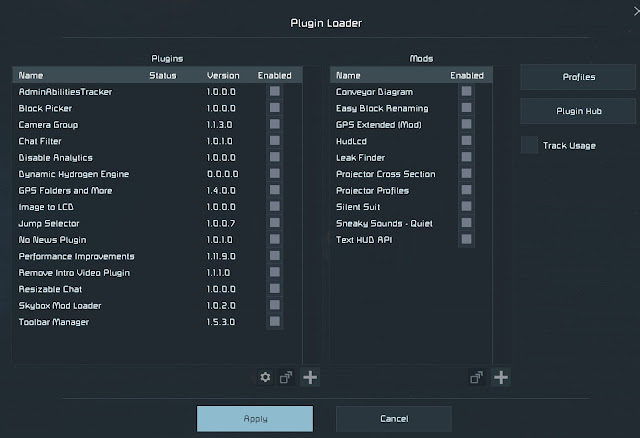Image resolution: width=640 pixels, height=438 pixels.
Task: Select the Performance Improvements row name
Action: (x=76, y=256)
